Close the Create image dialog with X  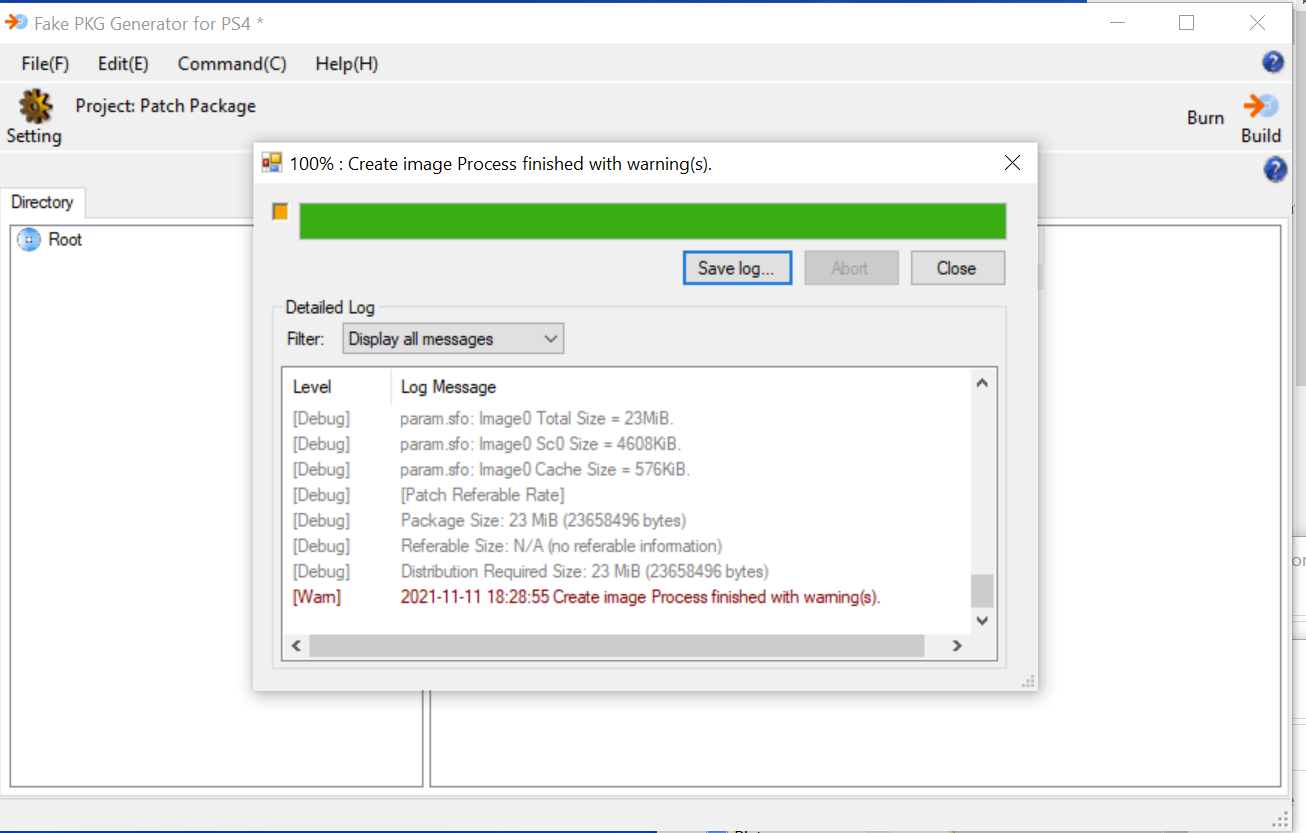pyautogui.click(x=1012, y=163)
